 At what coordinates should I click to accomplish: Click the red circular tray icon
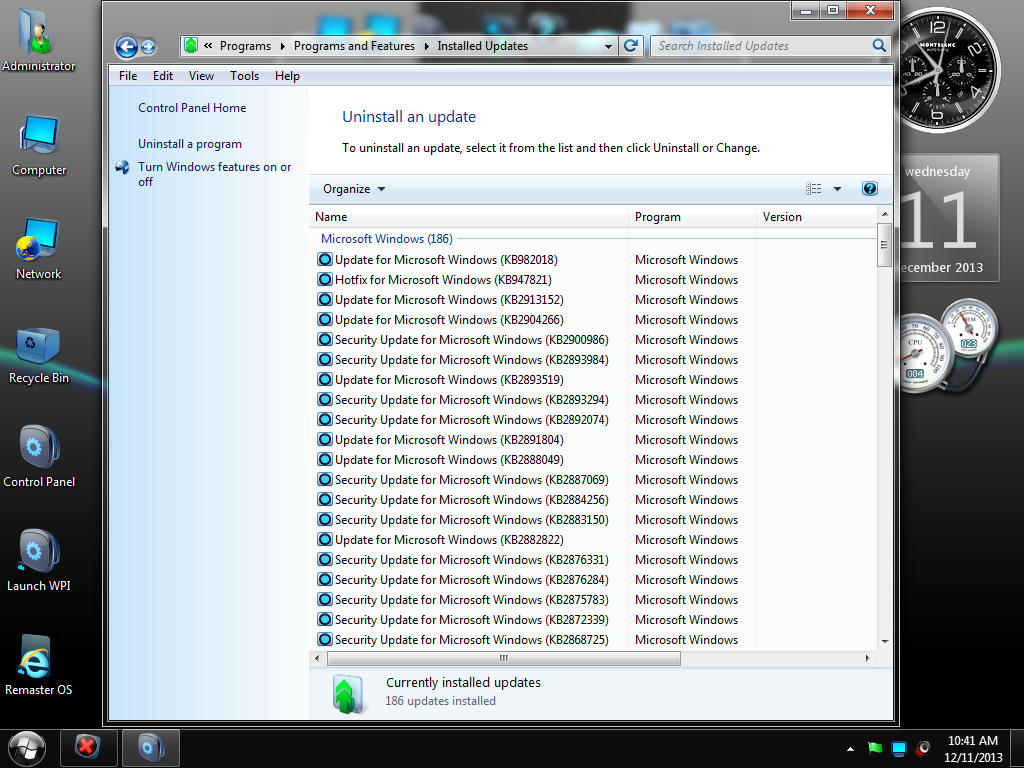[923, 748]
